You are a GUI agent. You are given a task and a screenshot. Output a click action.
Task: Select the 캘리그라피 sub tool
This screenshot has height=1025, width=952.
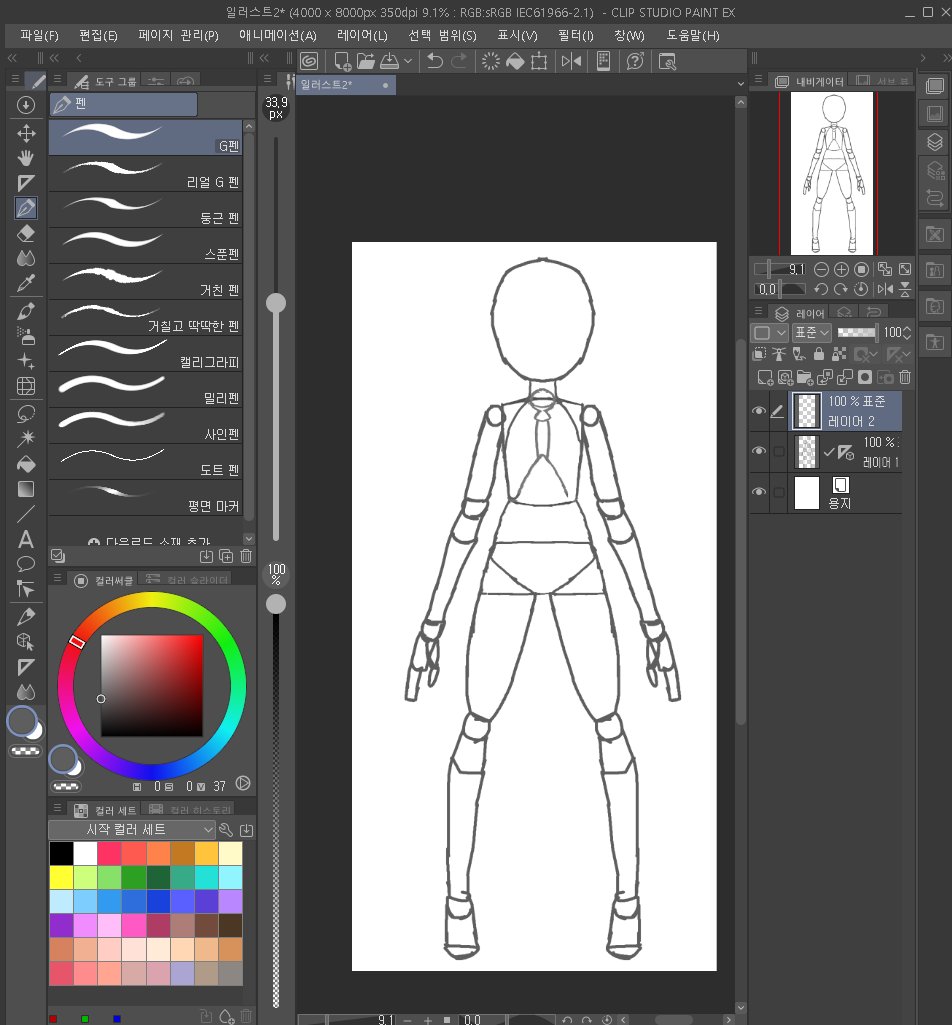tap(146, 354)
